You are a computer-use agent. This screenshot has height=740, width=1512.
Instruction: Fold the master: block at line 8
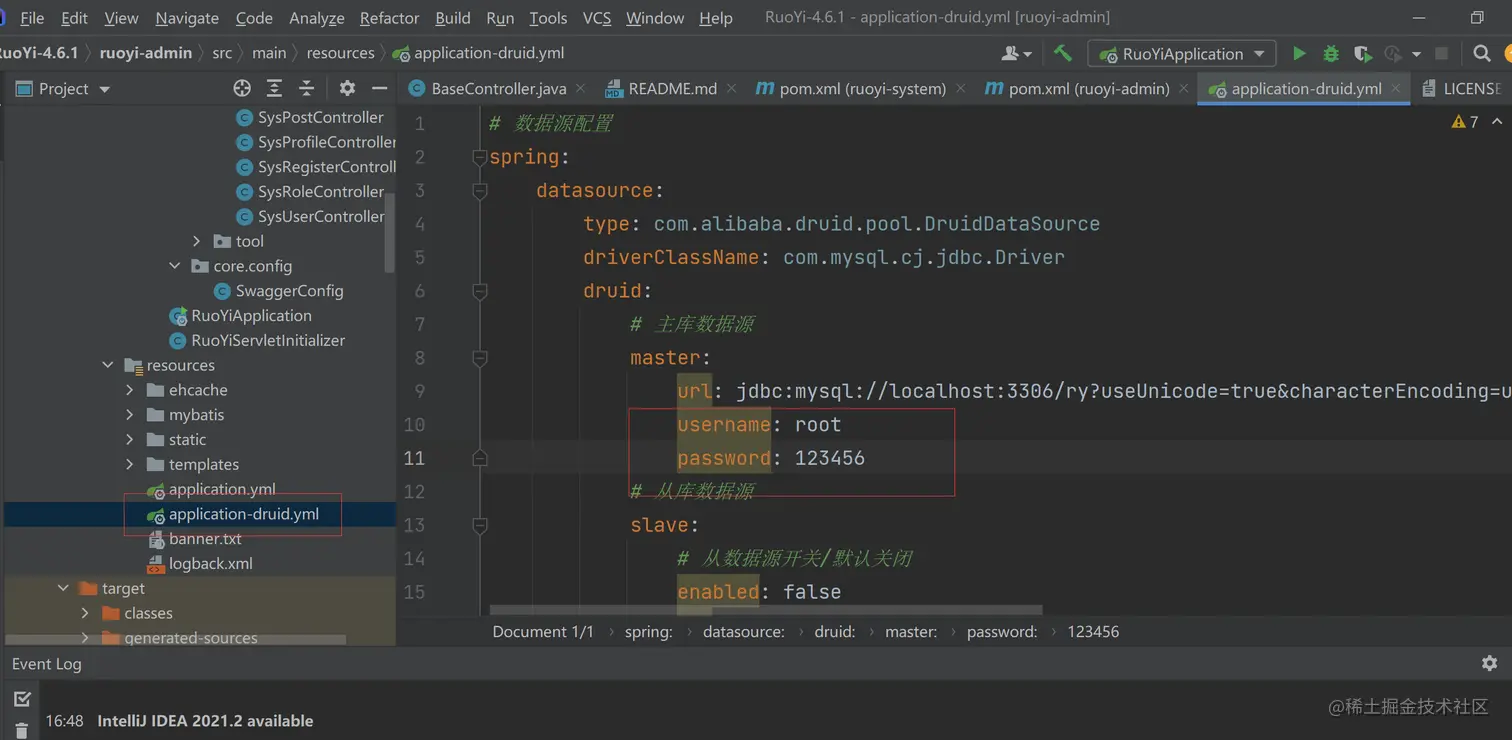pos(479,358)
